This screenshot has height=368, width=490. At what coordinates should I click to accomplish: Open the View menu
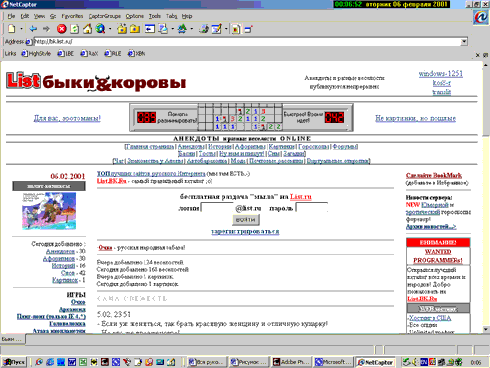pos(39,16)
